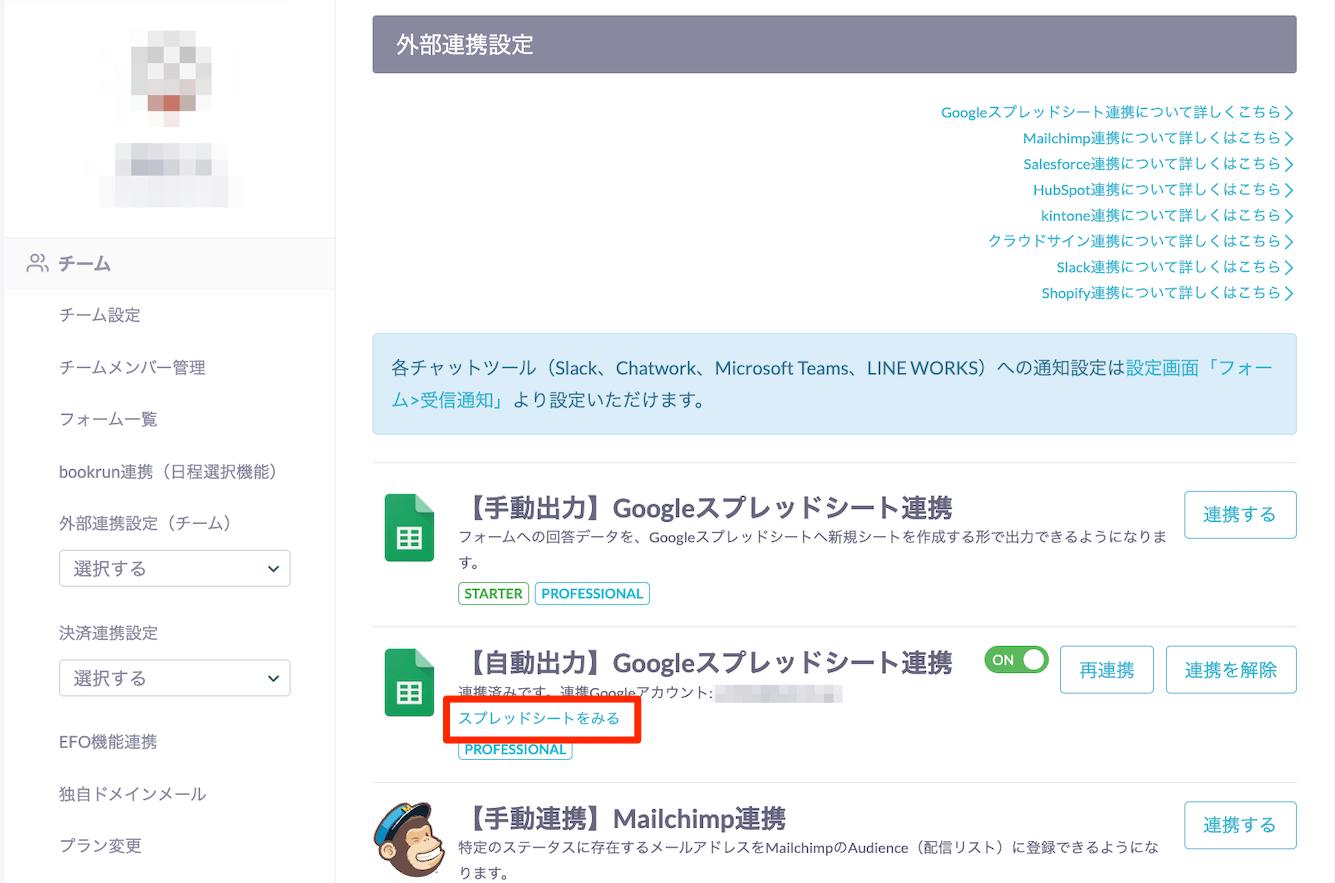
Task: Click the Mailchimp monkey logo
Action: [x=409, y=839]
